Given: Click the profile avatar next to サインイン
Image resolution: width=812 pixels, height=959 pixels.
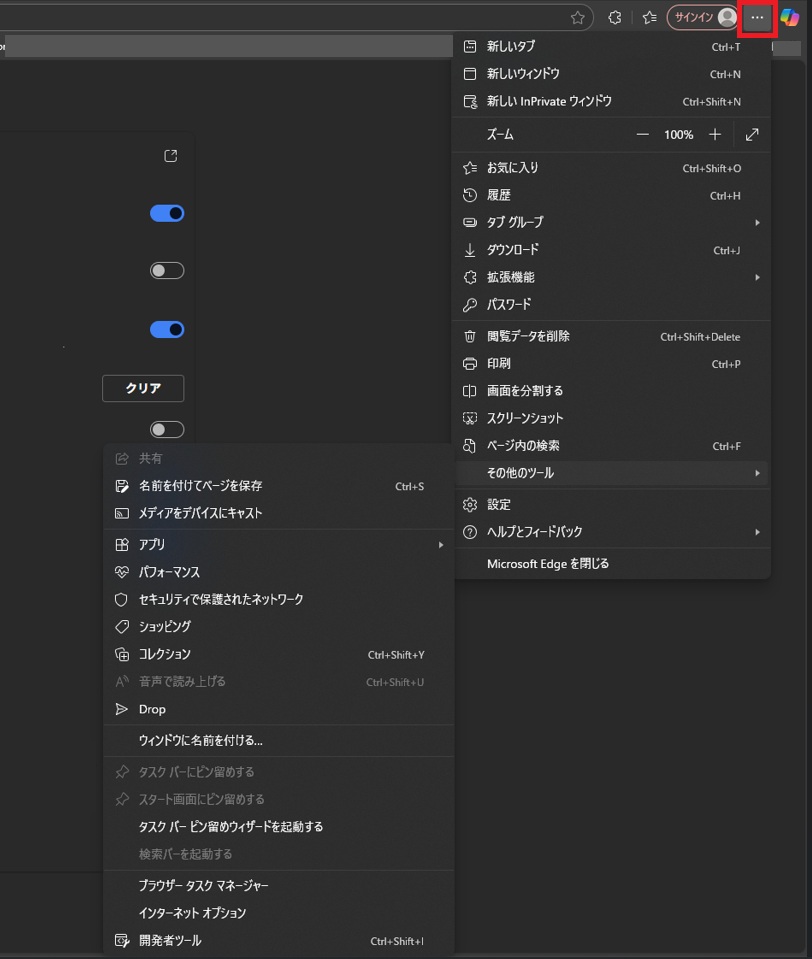Looking at the screenshot, I should (727, 18).
